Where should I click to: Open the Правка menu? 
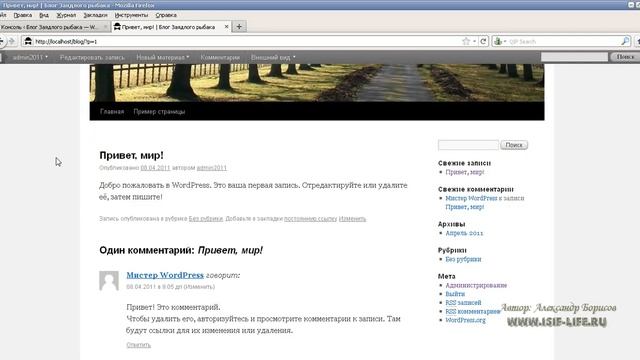tap(22, 15)
